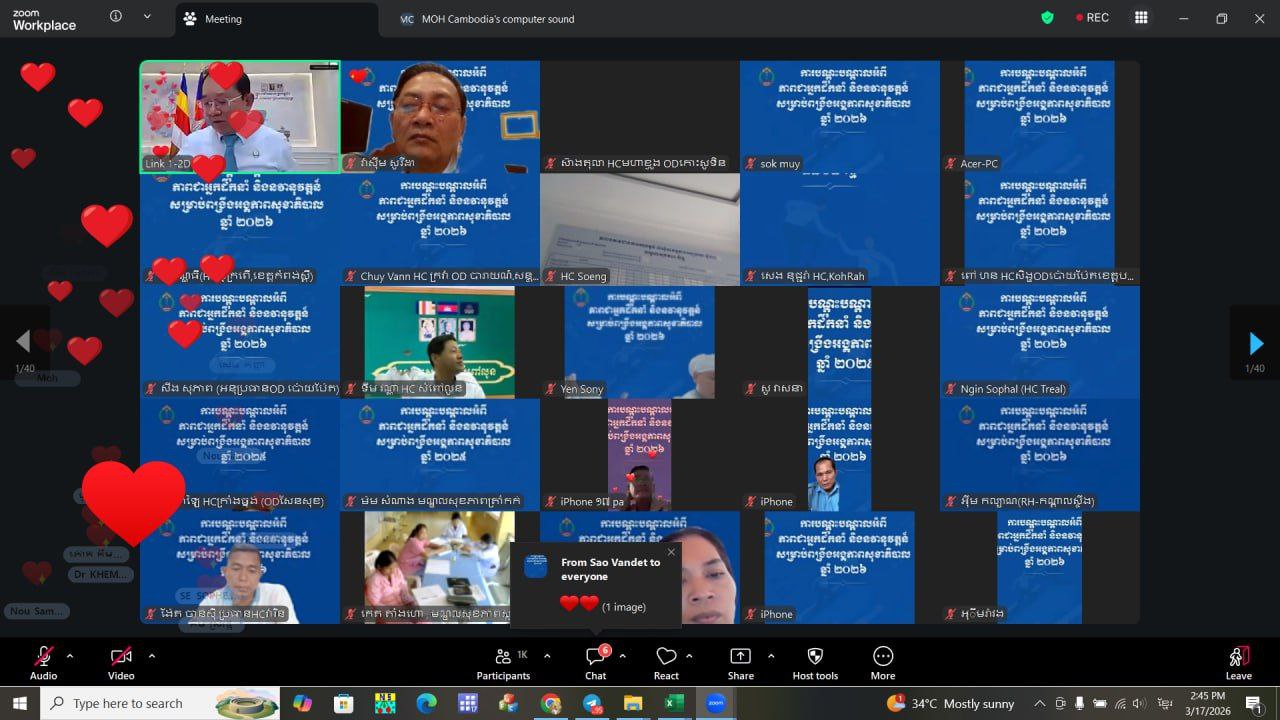Open the More options menu
Image resolution: width=1280 pixels, height=720 pixels.
pyautogui.click(x=882, y=662)
